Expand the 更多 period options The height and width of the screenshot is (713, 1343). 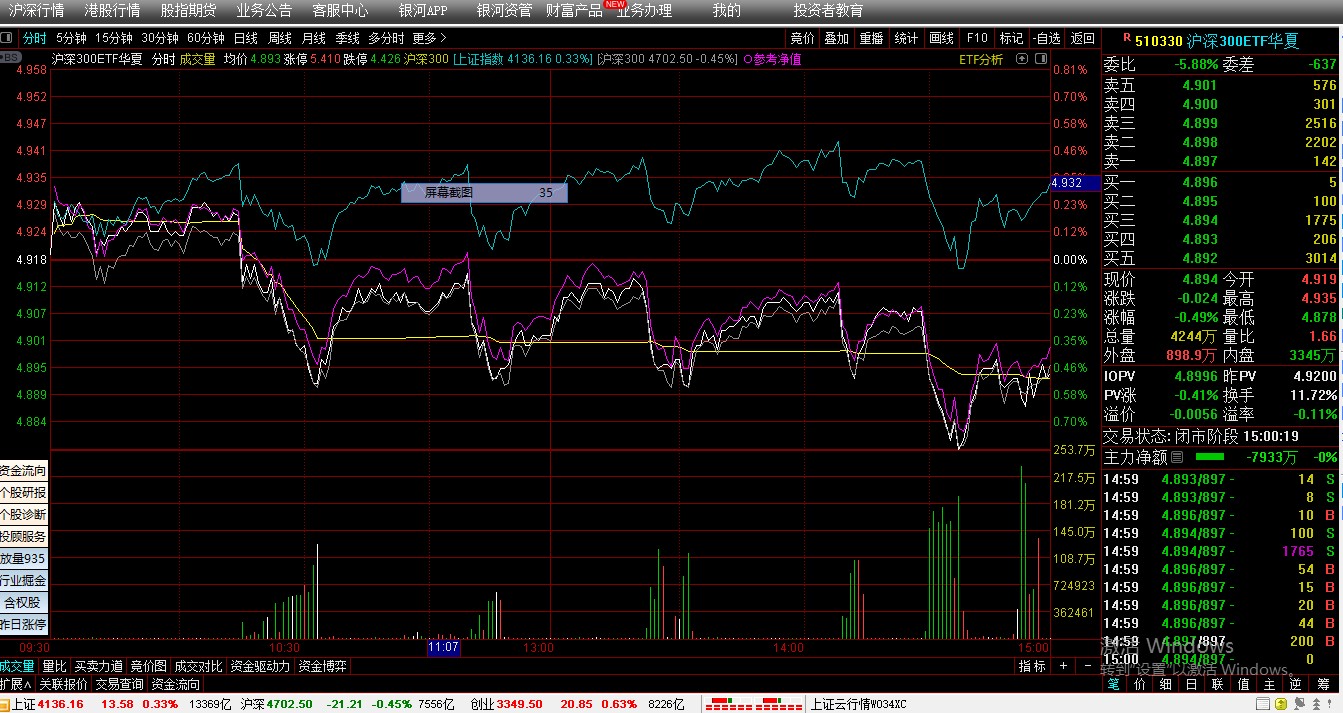[x=429, y=38]
